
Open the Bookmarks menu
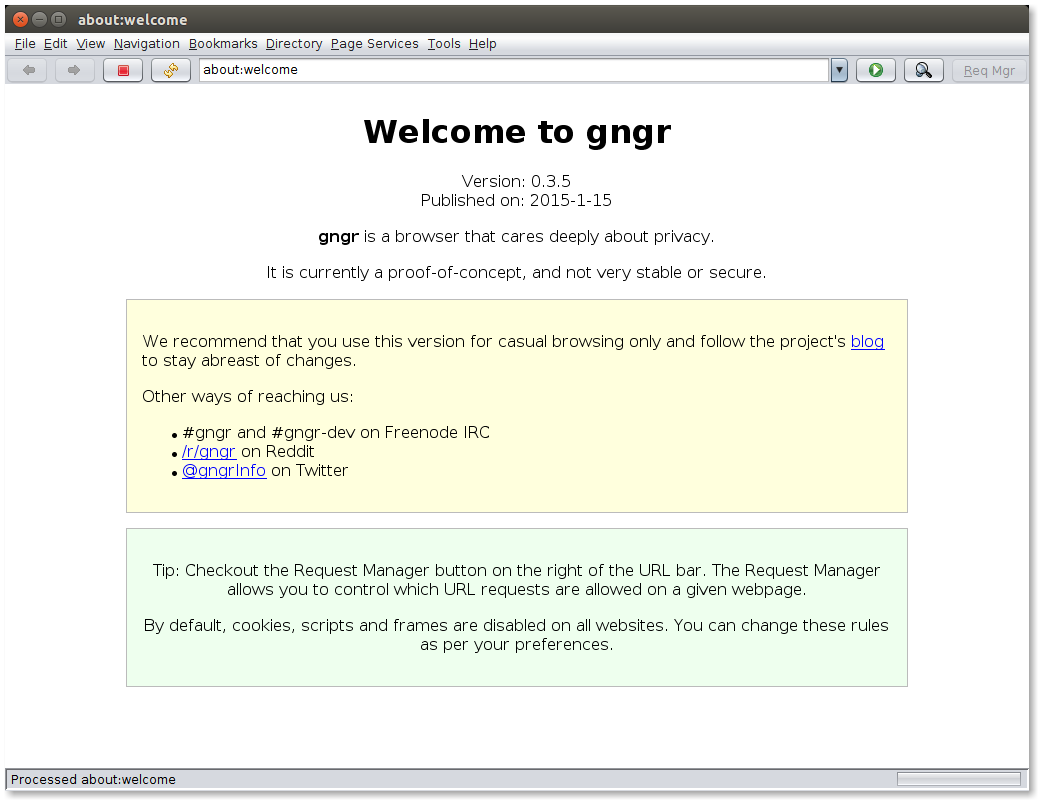click(x=223, y=43)
